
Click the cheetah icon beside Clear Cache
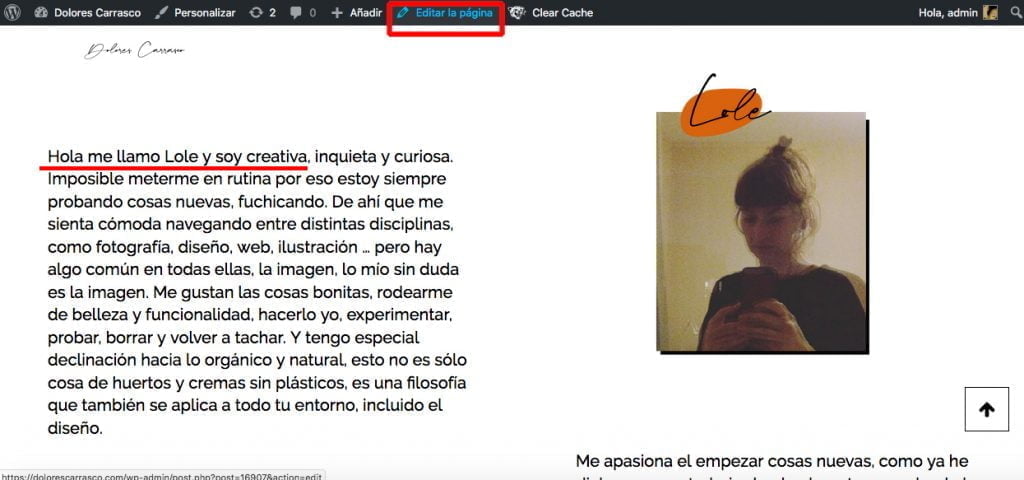click(x=517, y=12)
